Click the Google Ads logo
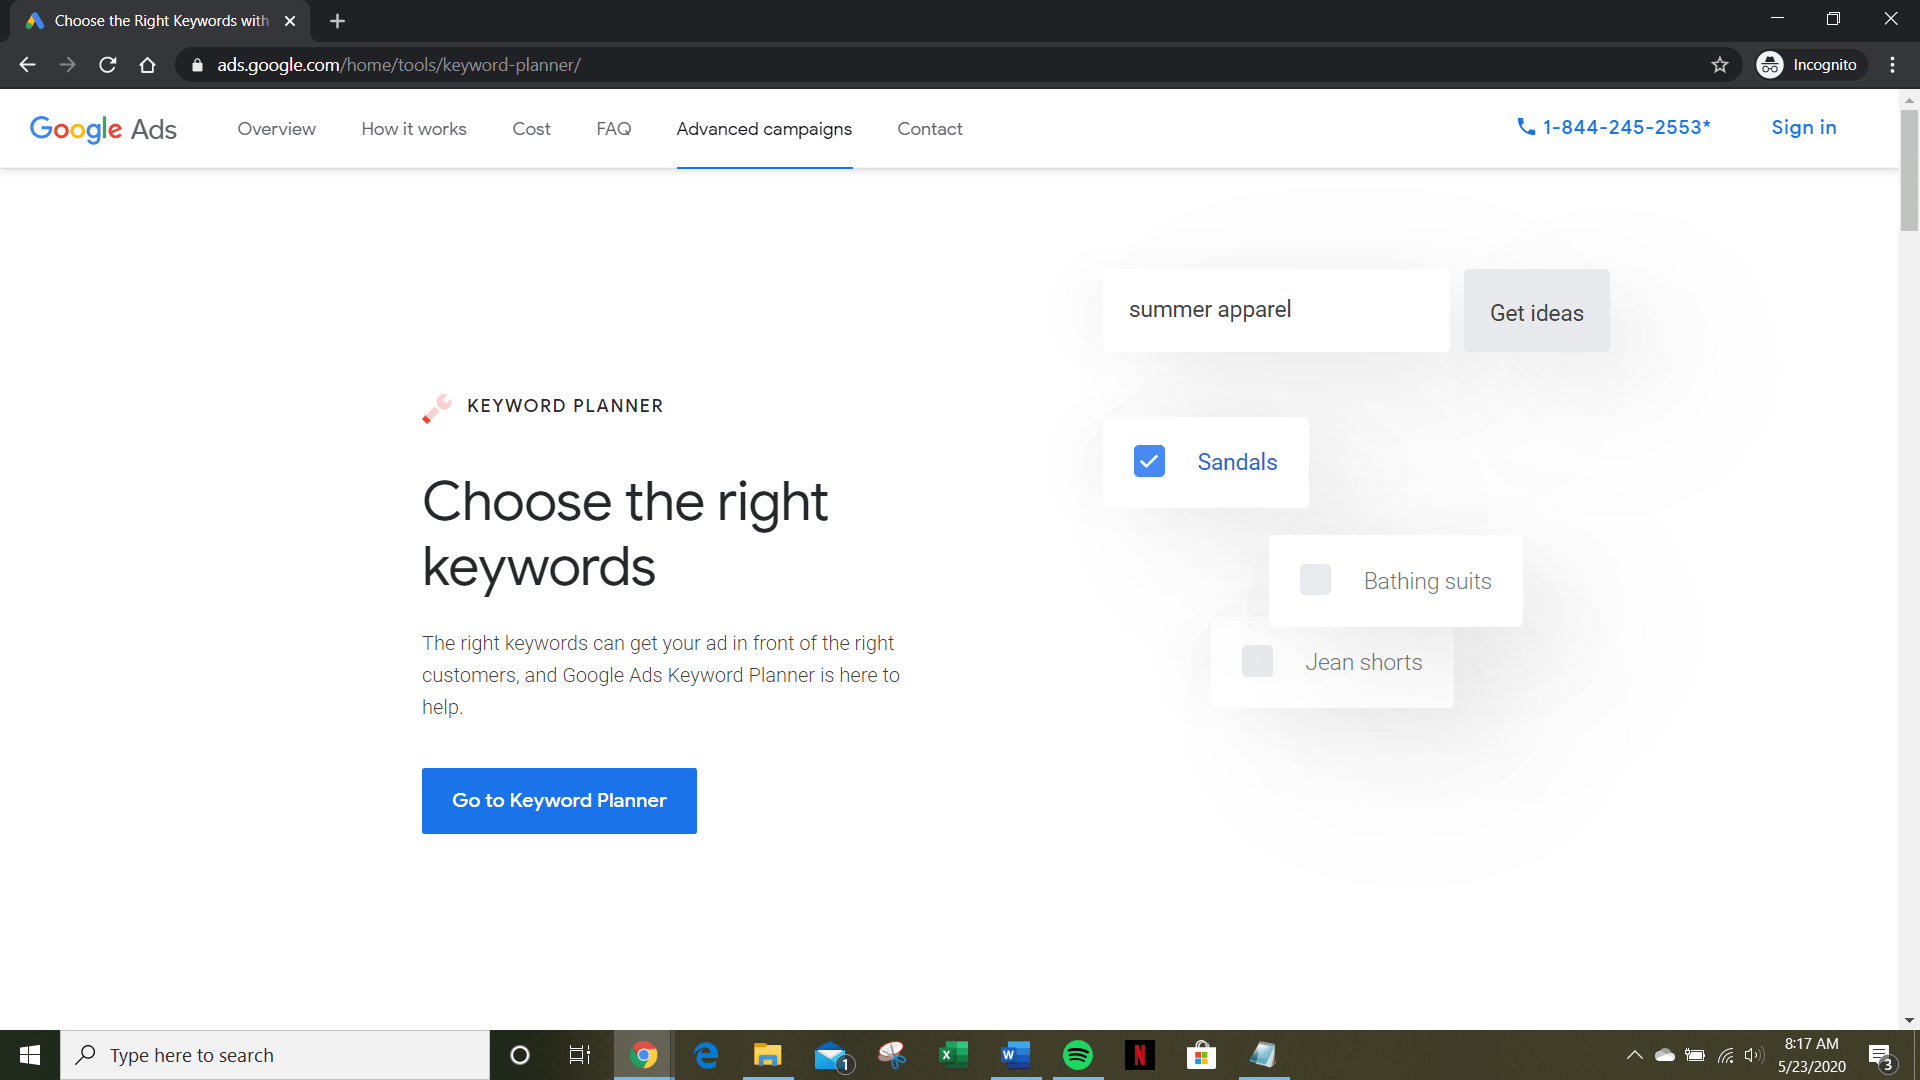The height and width of the screenshot is (1080, 1920). 103,129
